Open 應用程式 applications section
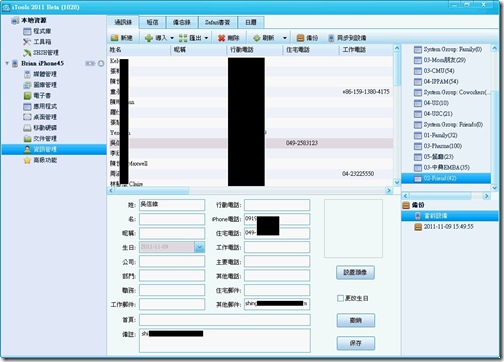 [41, 106]
